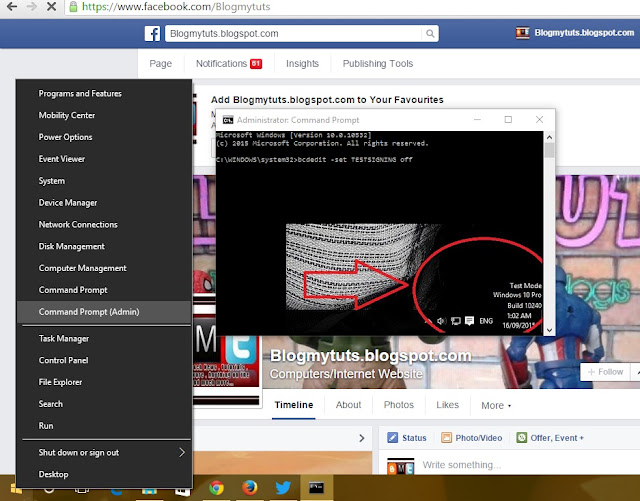Click the page profile picture in header

(522, 33)
